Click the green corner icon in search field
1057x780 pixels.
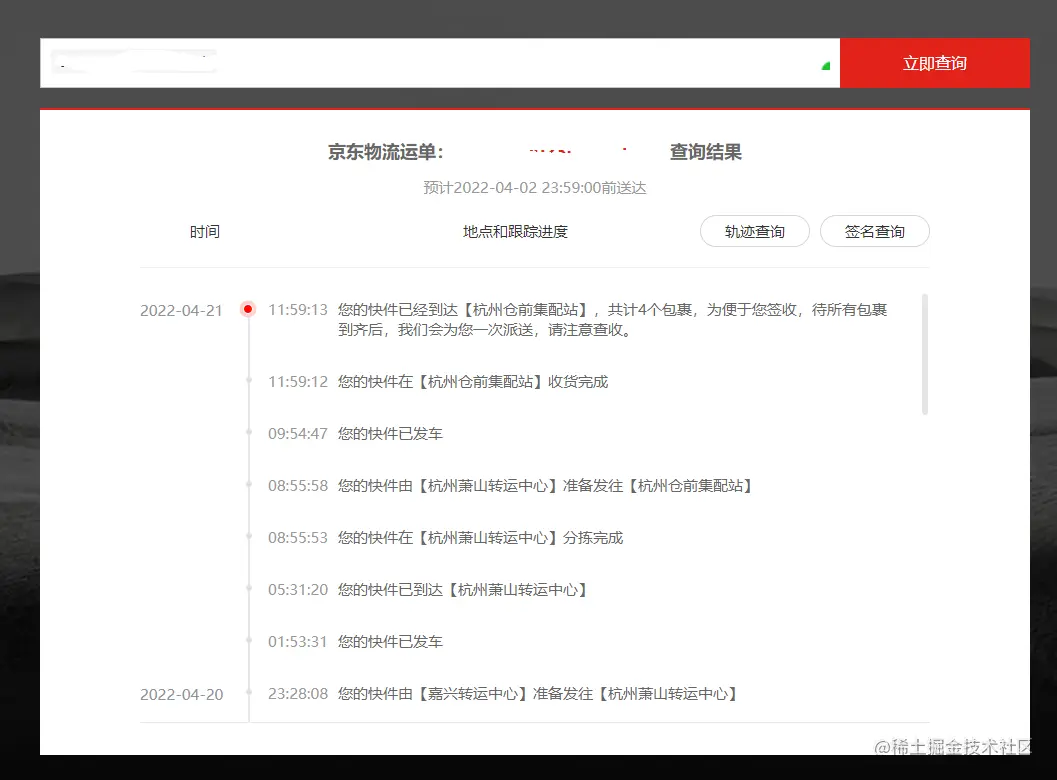[x=826, y=66]
